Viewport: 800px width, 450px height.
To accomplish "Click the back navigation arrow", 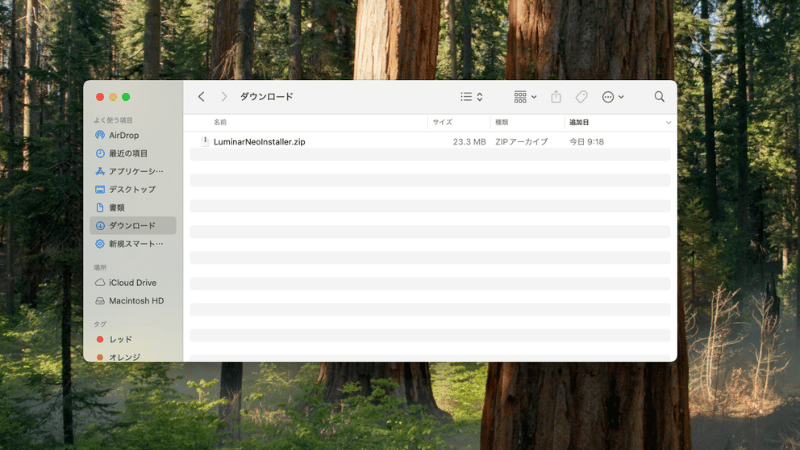I will (201, 97).
